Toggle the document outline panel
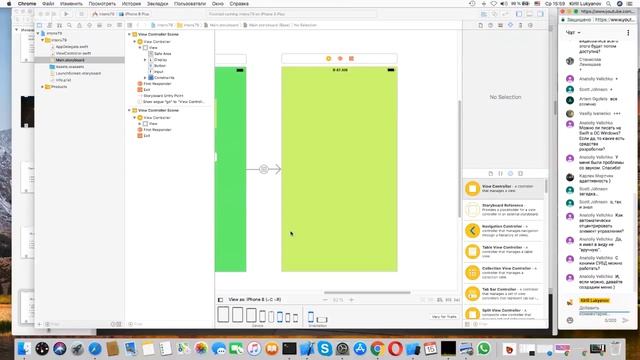 pos(220,300)
